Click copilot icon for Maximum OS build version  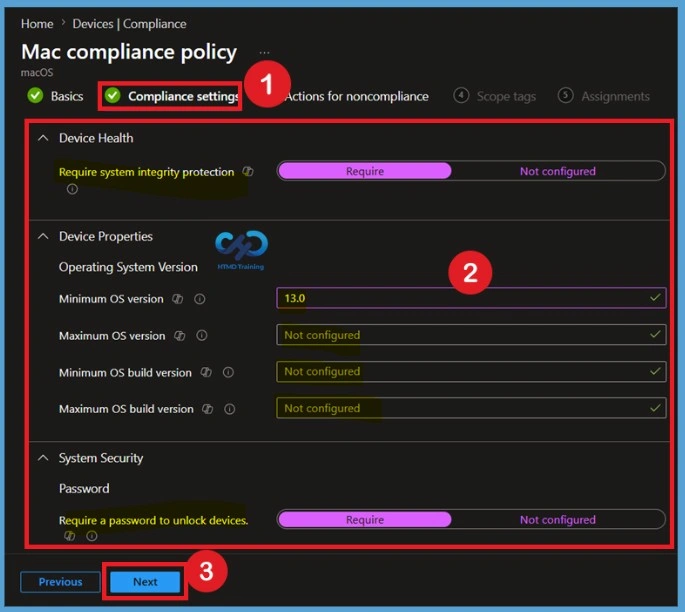[208, 409]
